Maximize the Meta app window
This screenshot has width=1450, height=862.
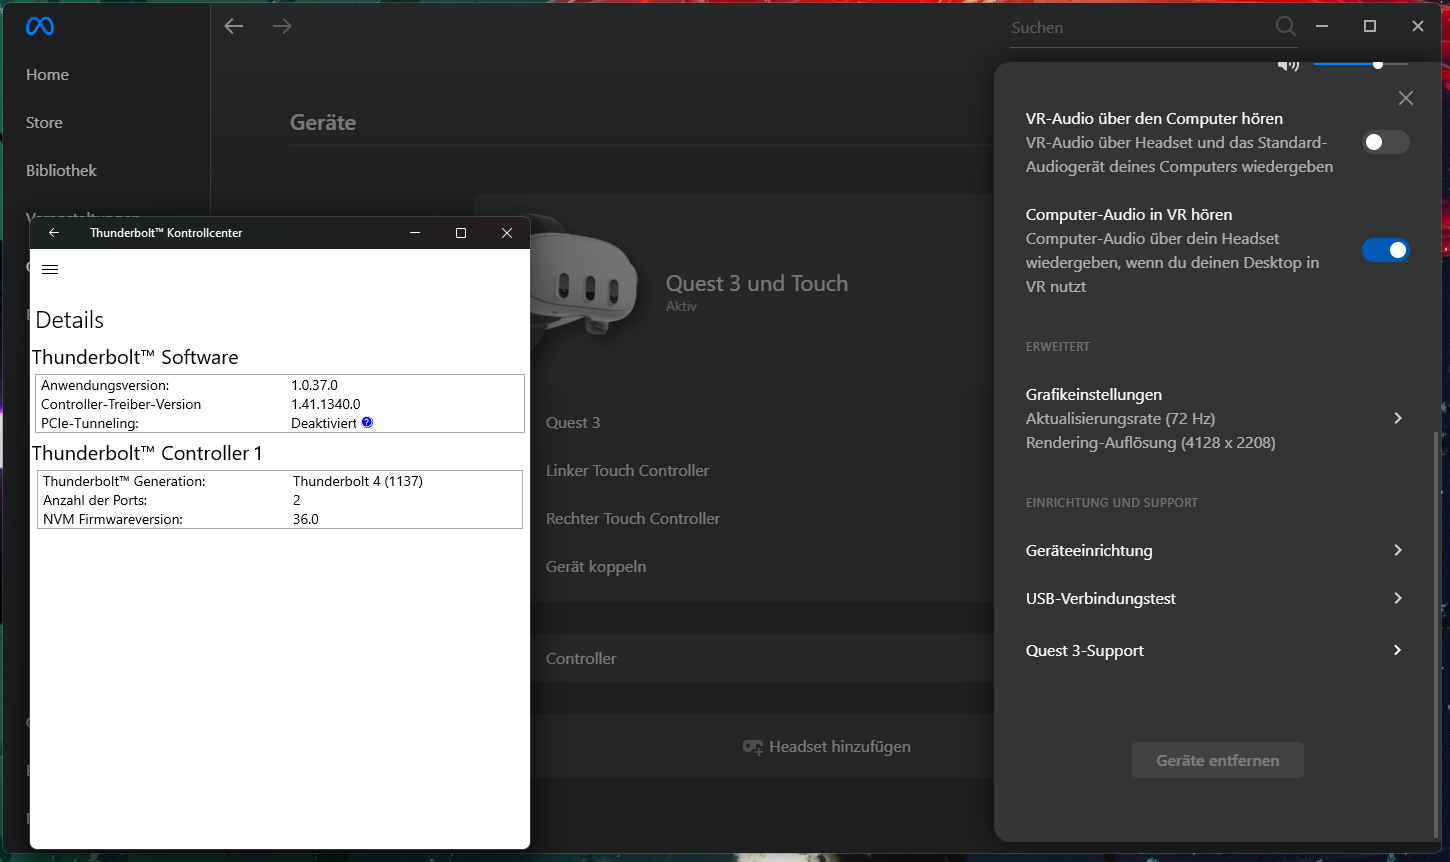tap(1370, 26)
